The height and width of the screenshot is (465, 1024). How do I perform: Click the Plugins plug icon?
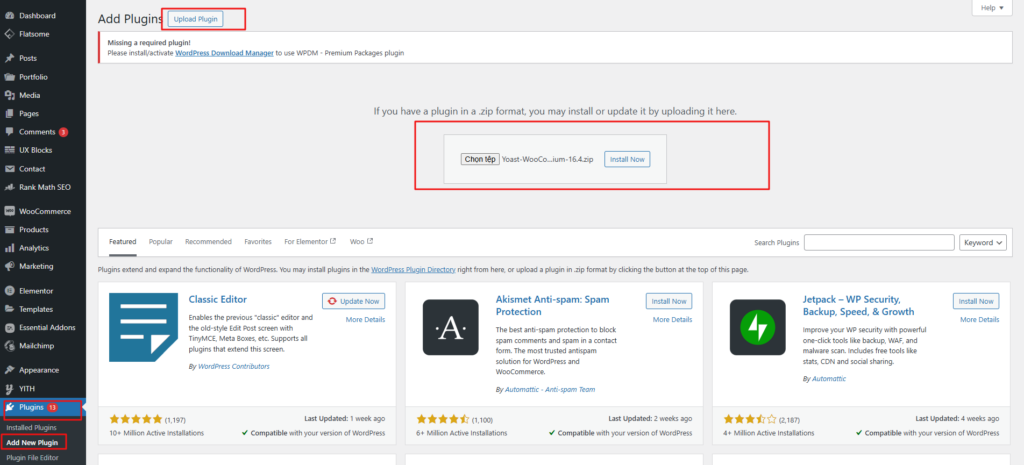[10, 407]
